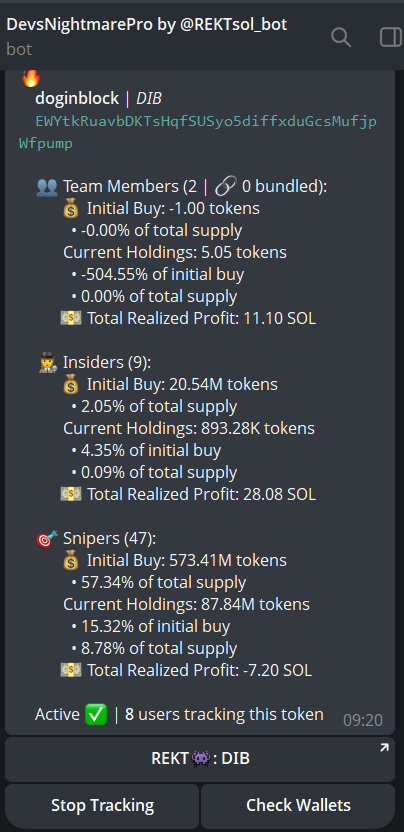The height and width of the screenshot is (832, 404).
Task: Click the money bag beside Snipers Initial Buy
Action: click(71, 561)
